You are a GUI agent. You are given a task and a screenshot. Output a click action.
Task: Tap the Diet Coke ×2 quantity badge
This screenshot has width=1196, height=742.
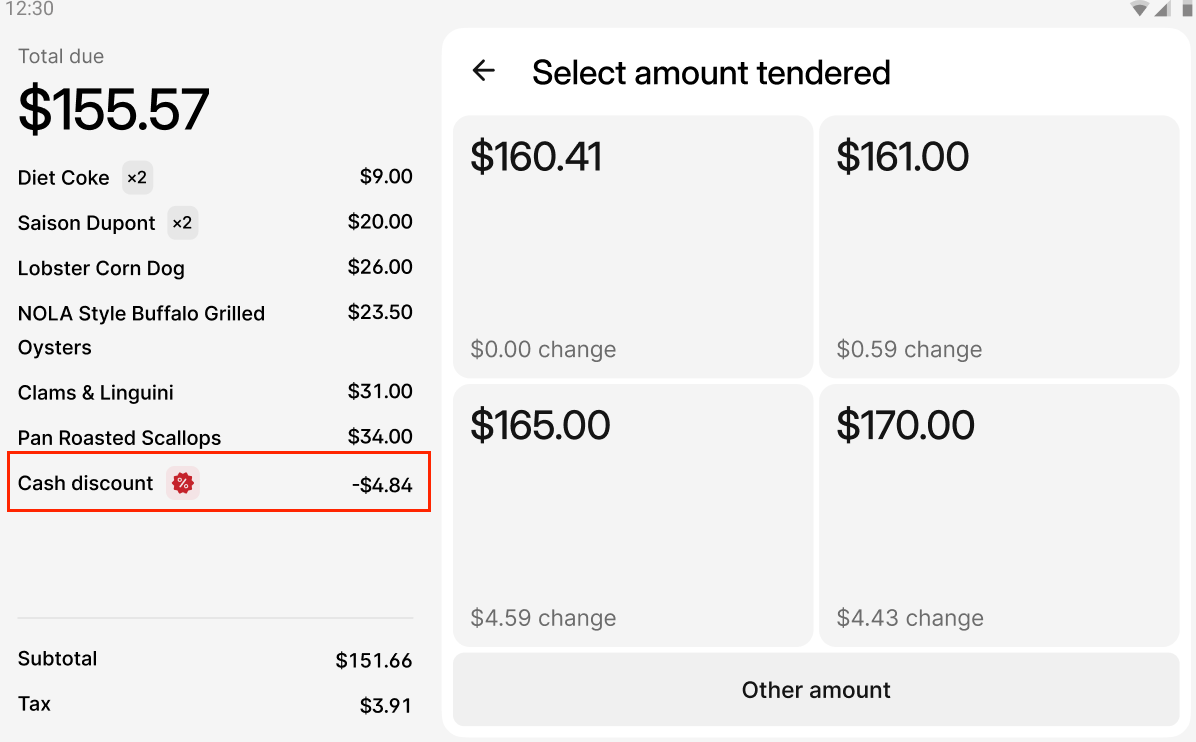point(137,178)
